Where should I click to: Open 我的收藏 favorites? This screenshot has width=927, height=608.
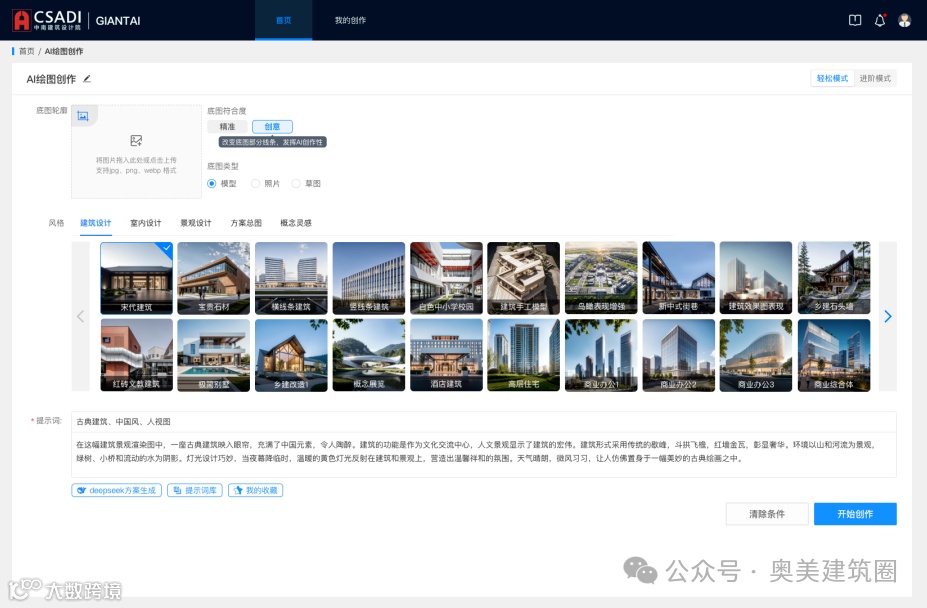255,490
